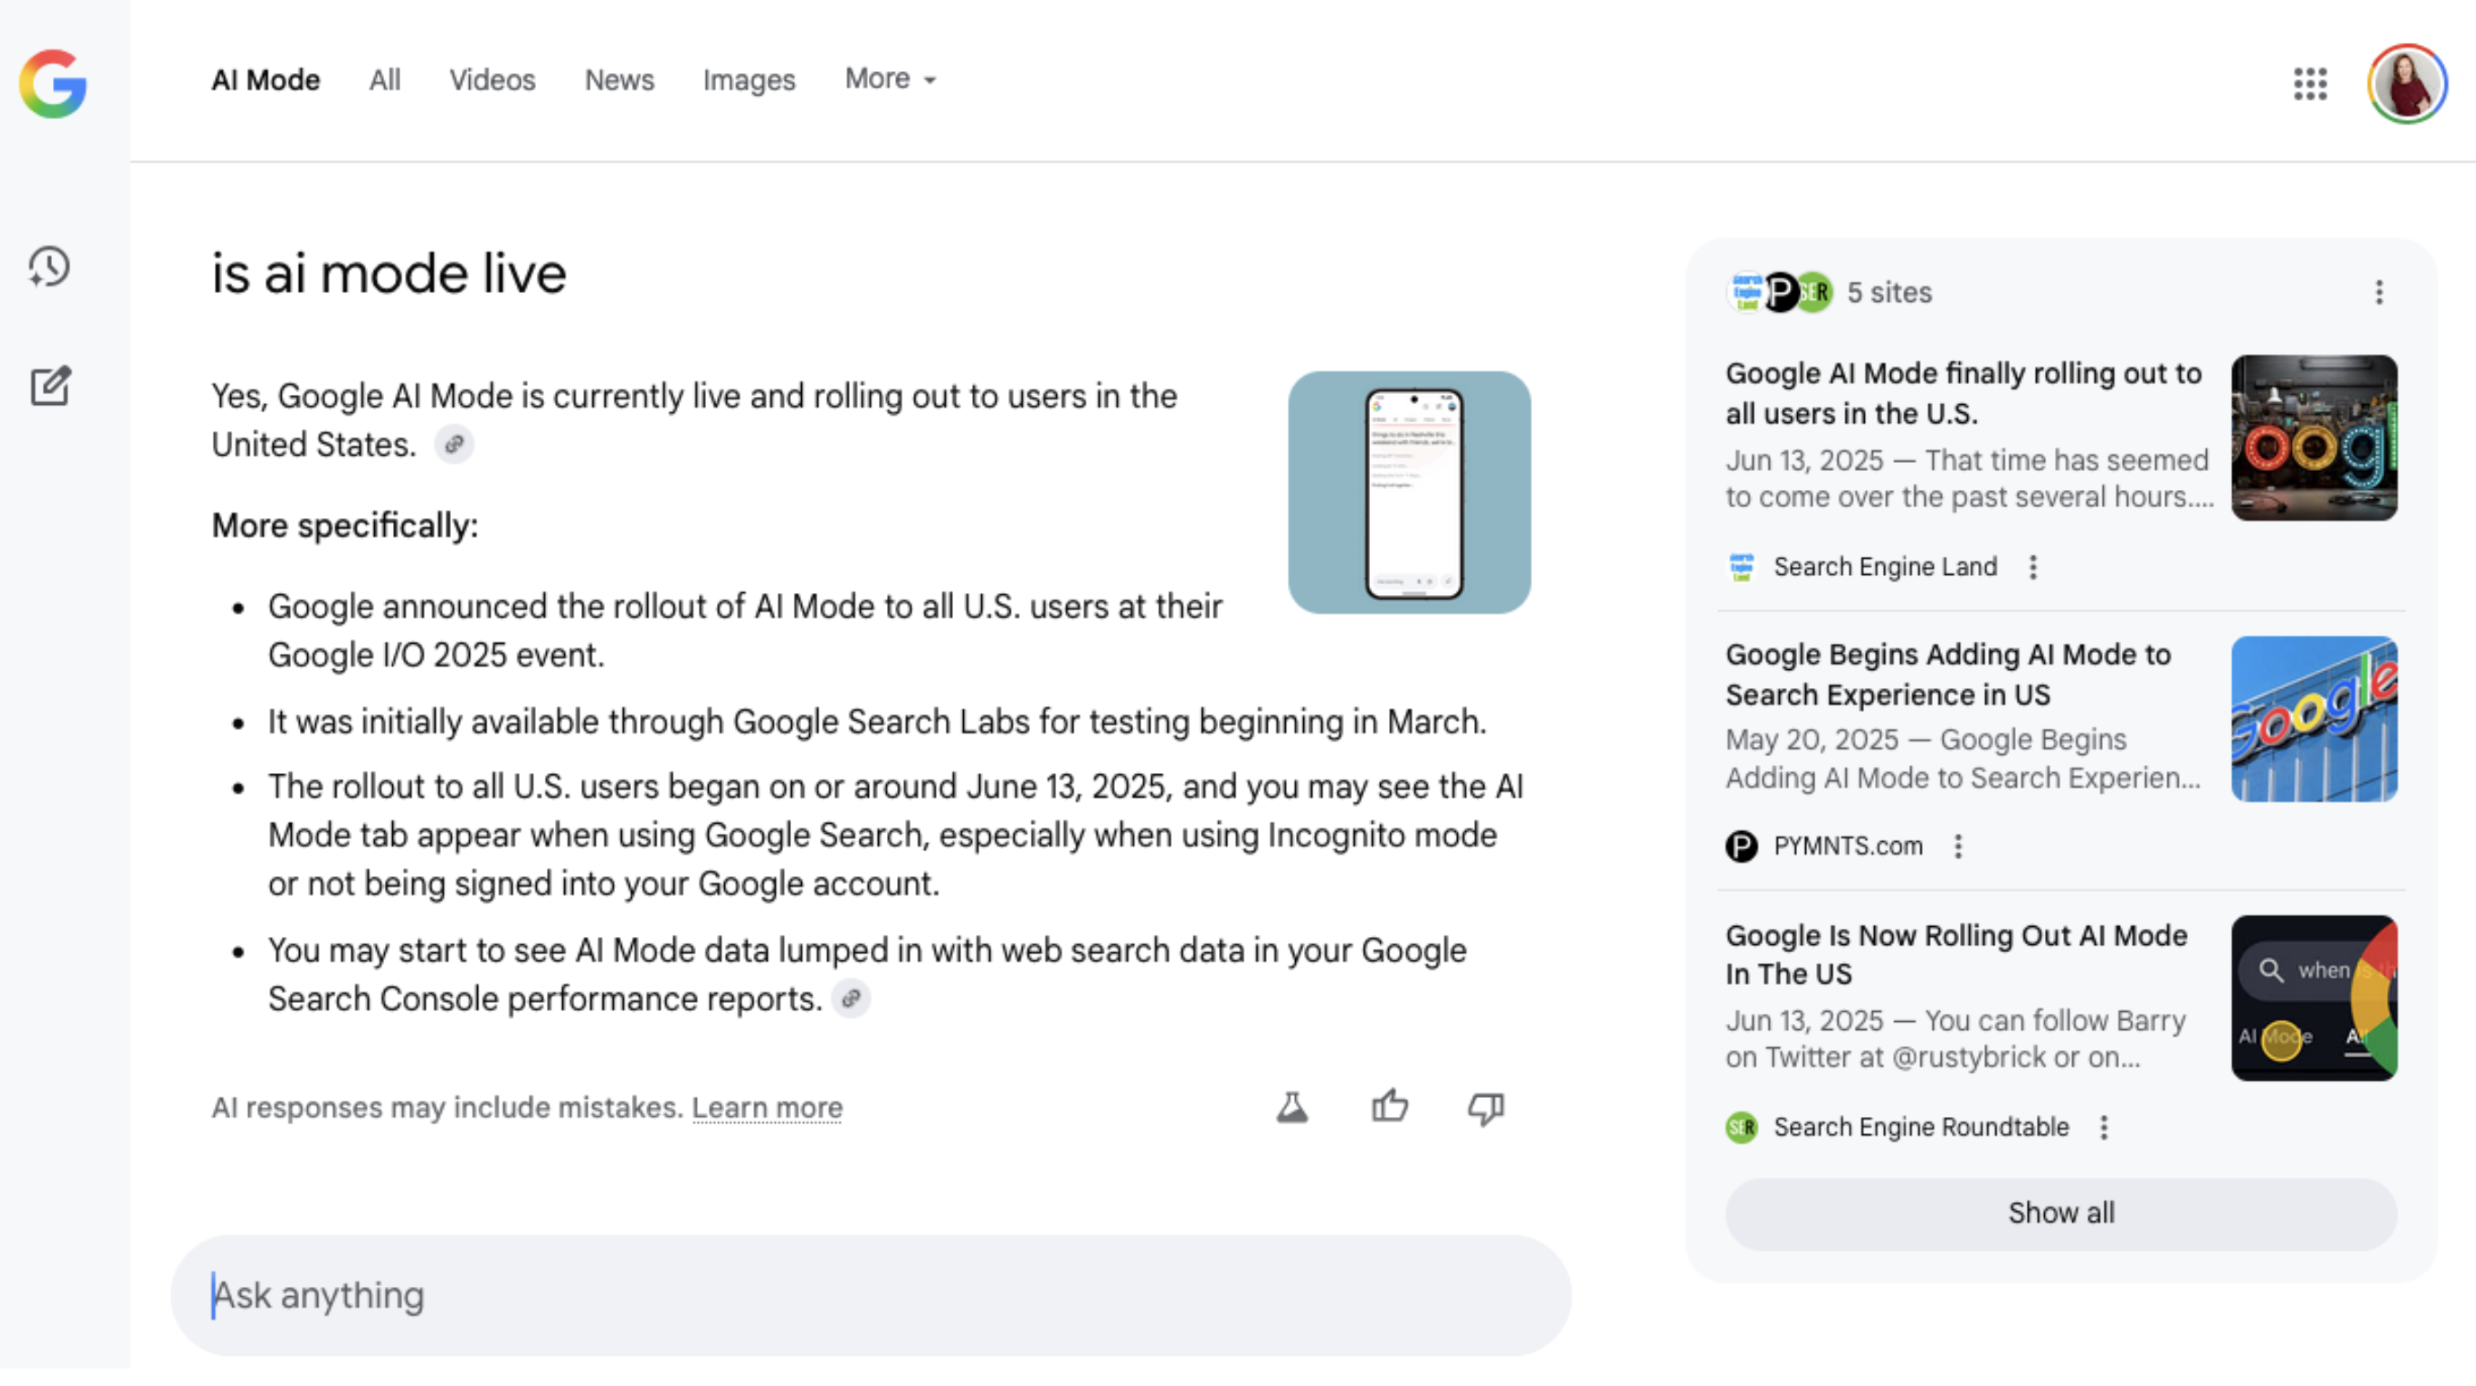This screenshot has width=2476, height=1386.
Task: Open the Learn more link
Action: [767, 1108]
